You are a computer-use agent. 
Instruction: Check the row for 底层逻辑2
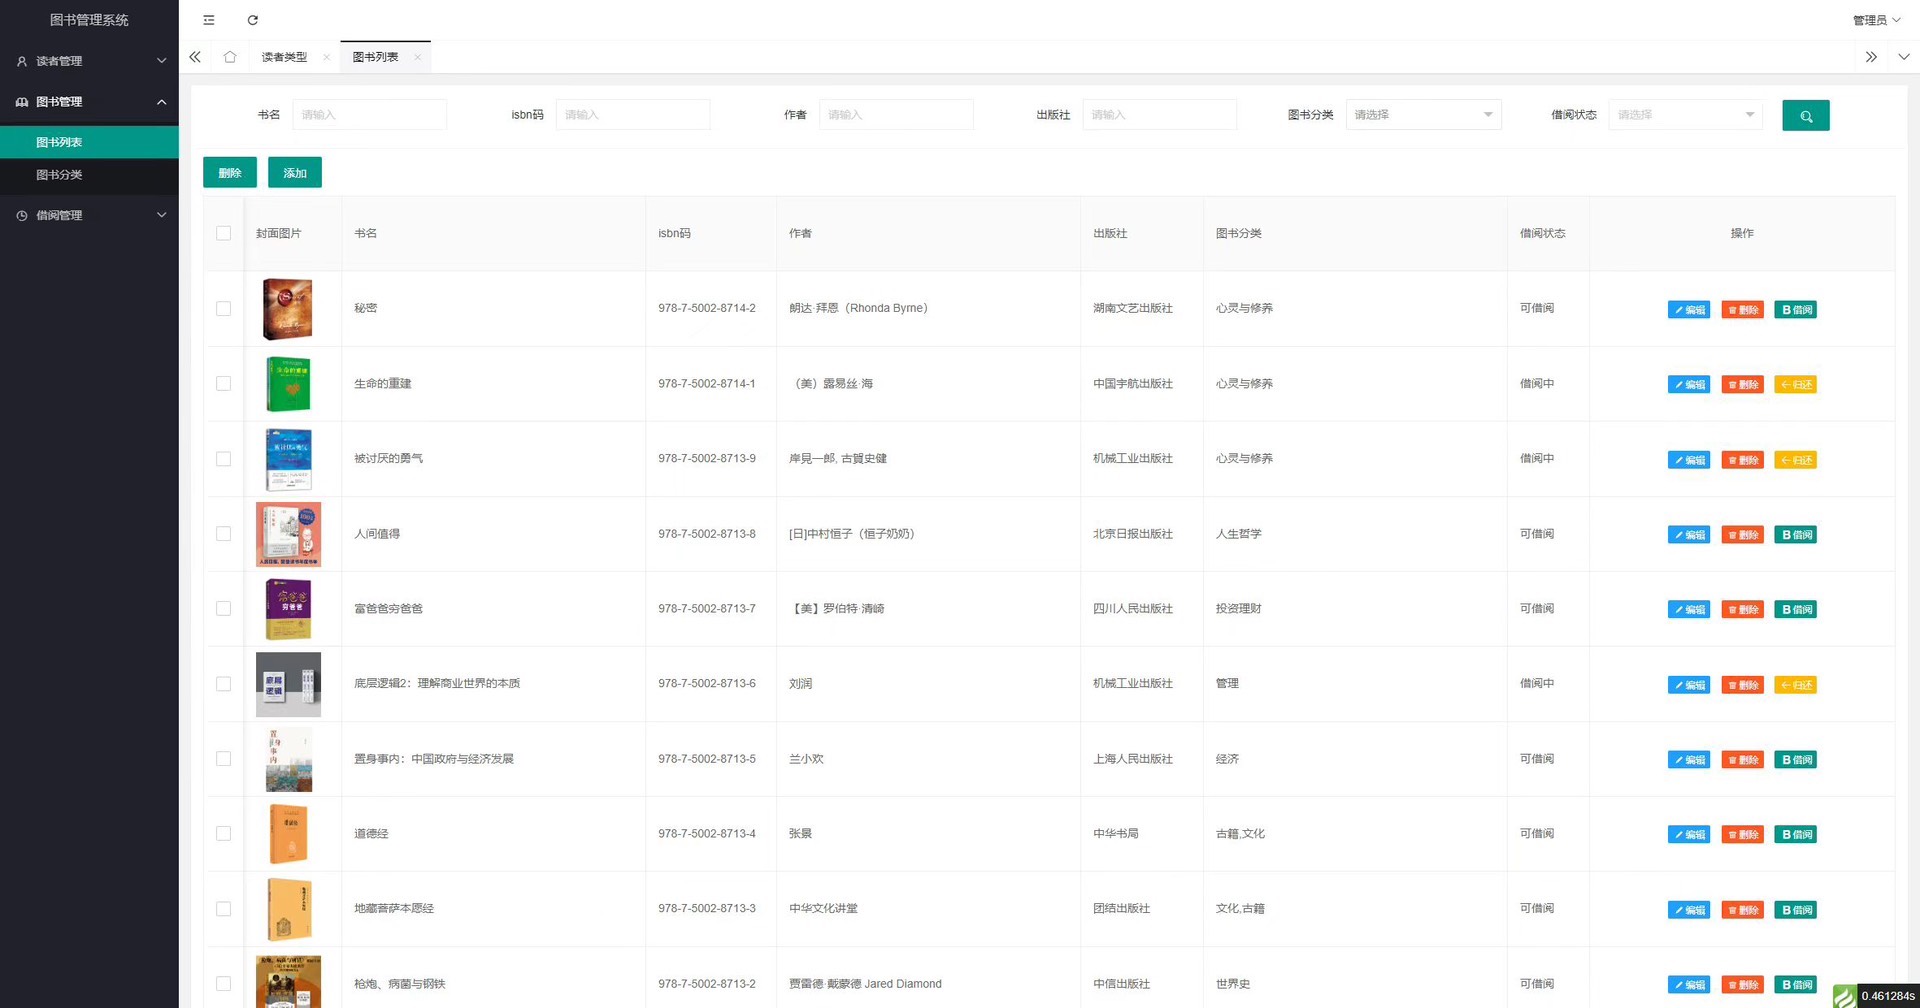[223, 684]
